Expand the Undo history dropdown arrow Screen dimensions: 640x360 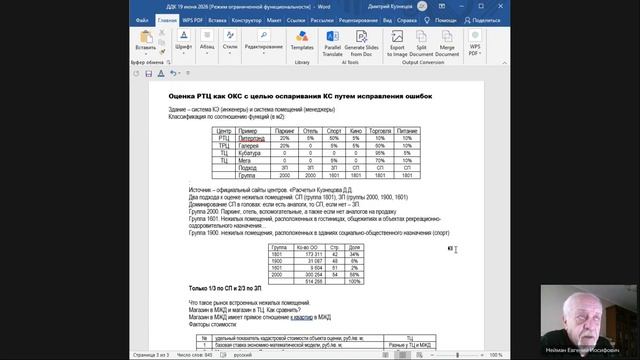179,73
